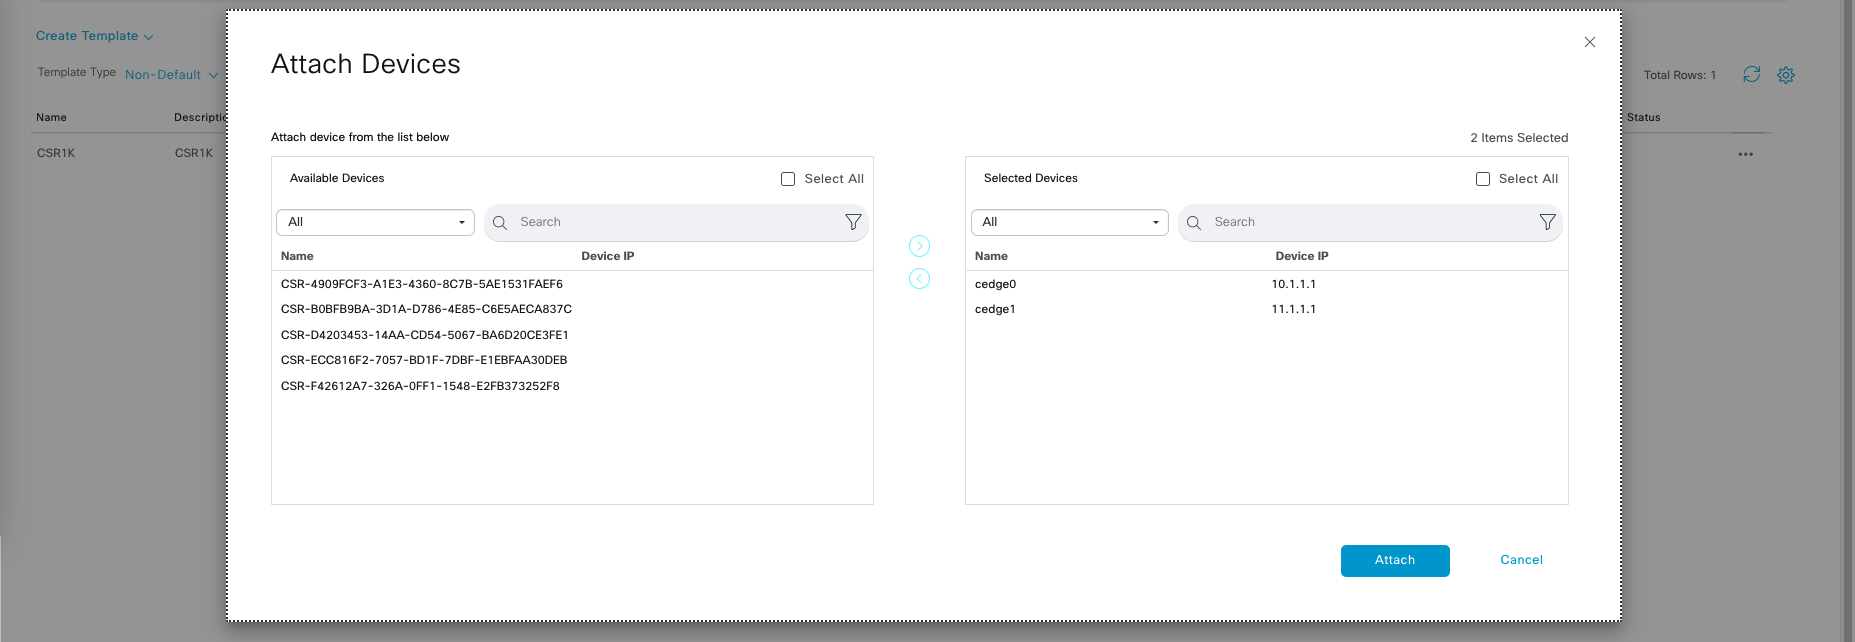
Task: Select cedge1 in Selected Devices list
Action: coord(995,309)
